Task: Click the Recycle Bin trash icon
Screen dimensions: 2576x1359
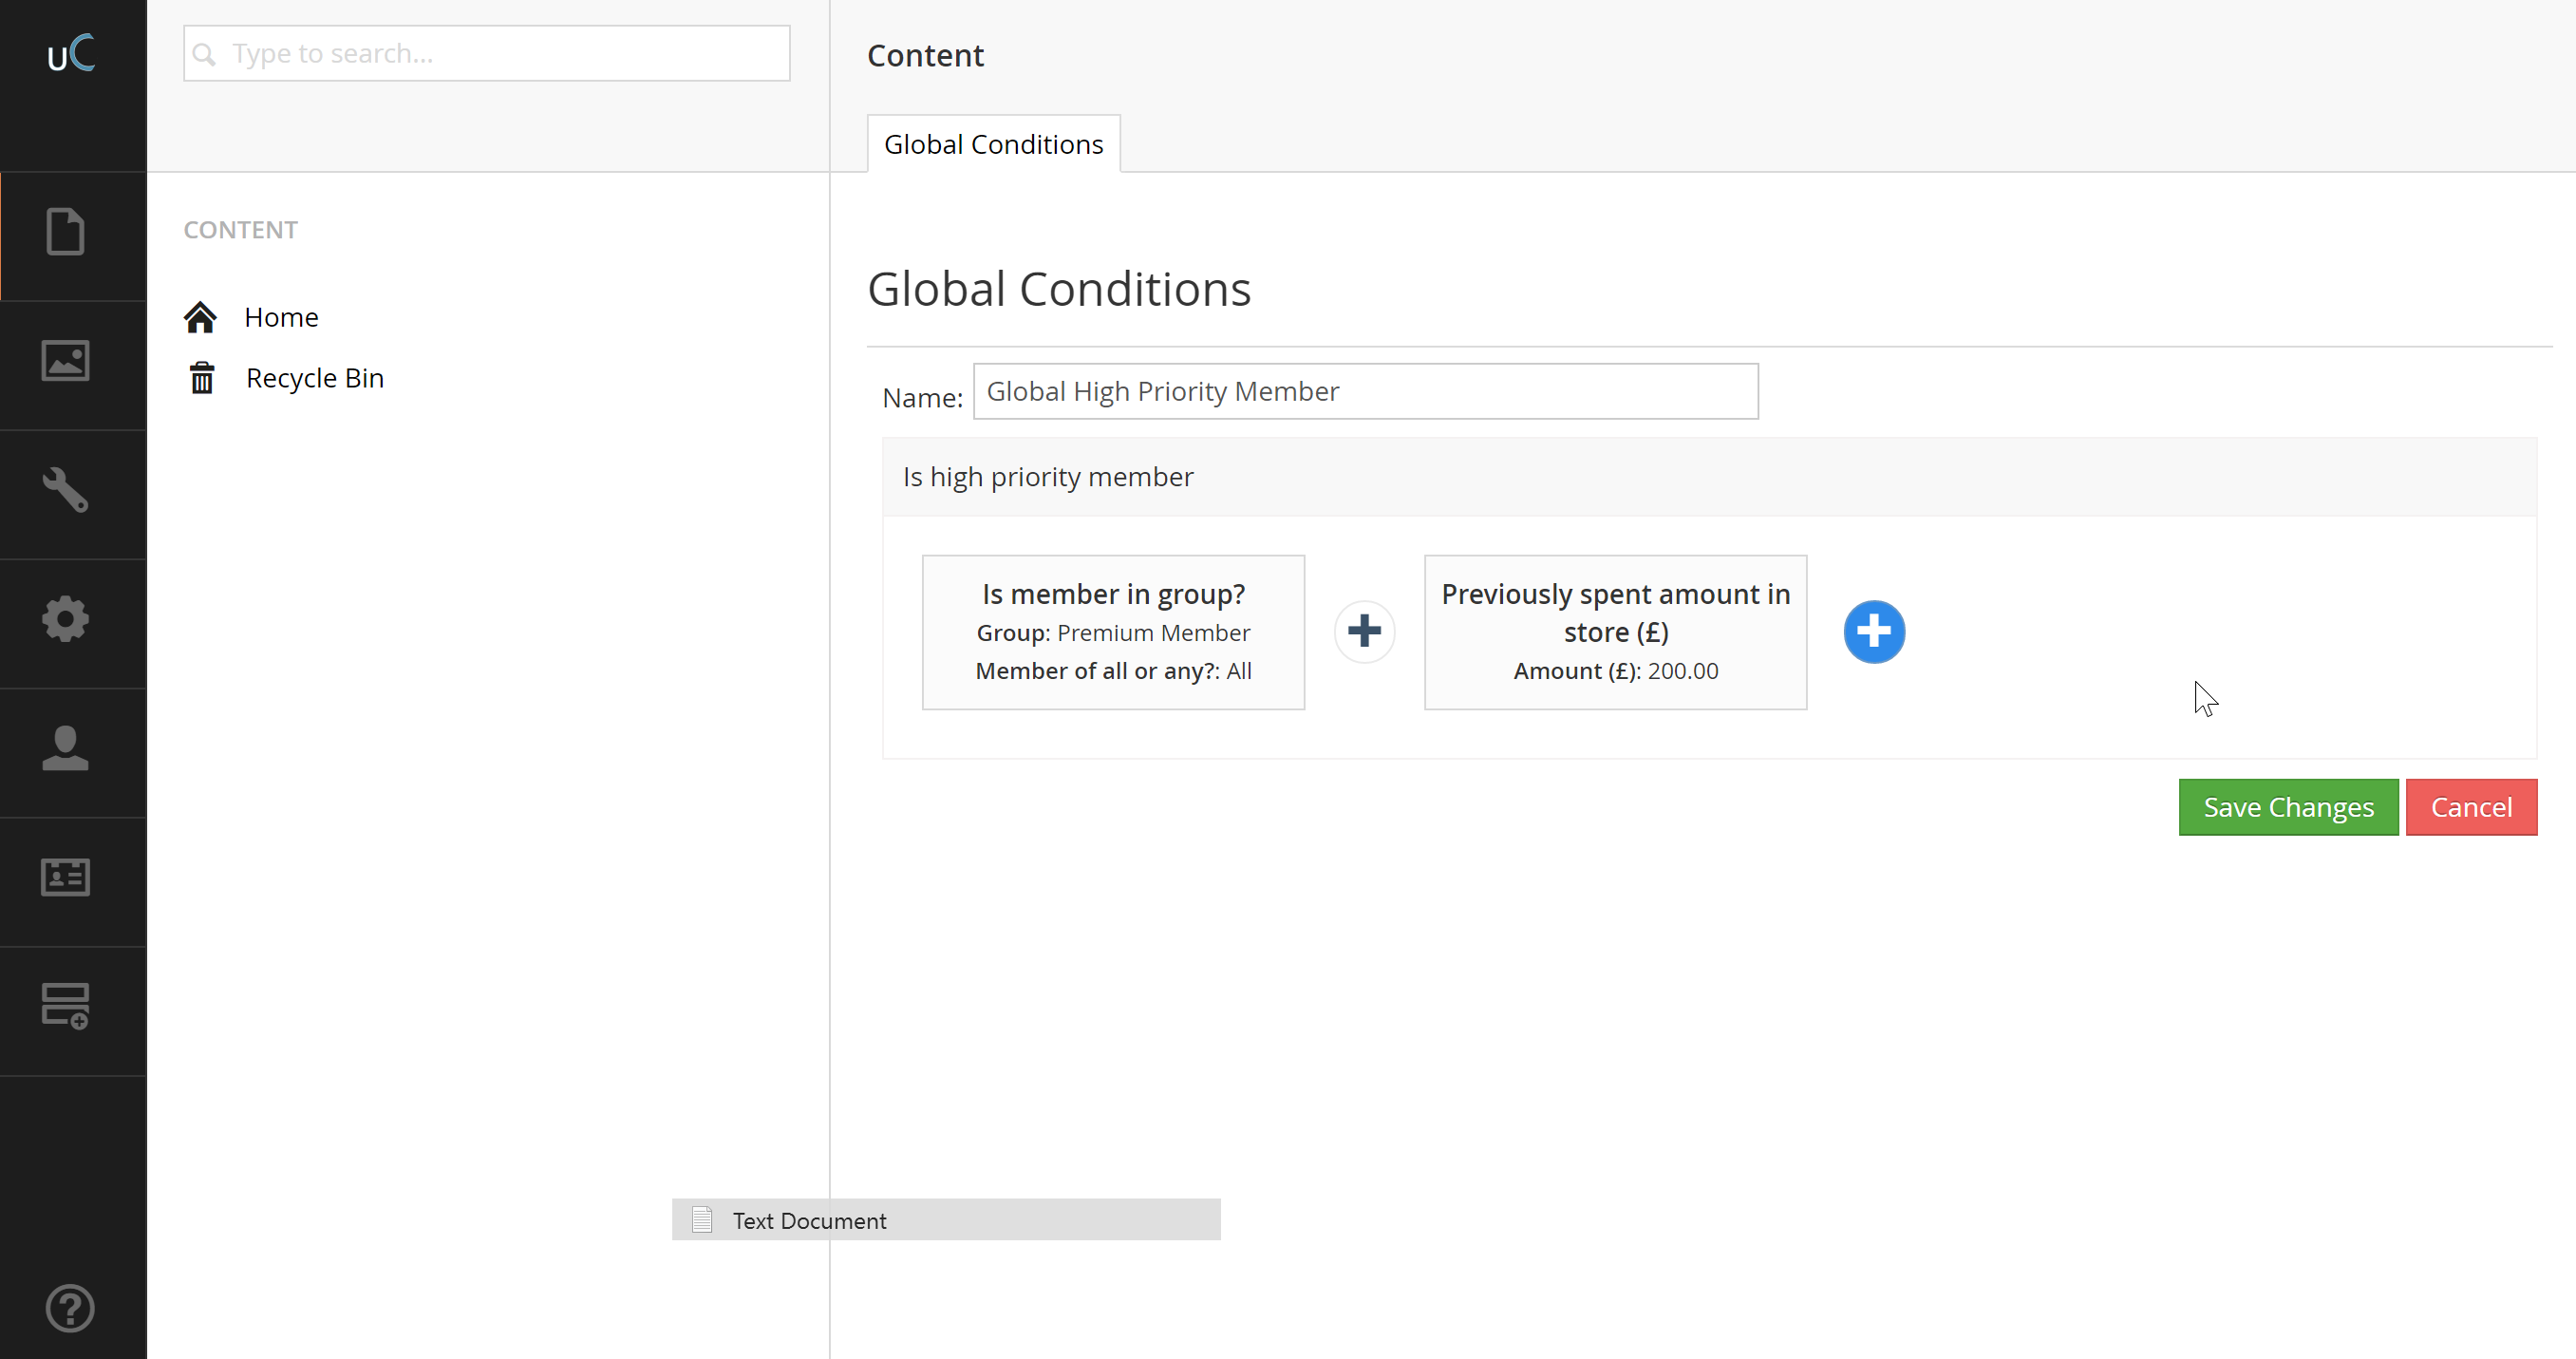Action: [x=202, y=378]
